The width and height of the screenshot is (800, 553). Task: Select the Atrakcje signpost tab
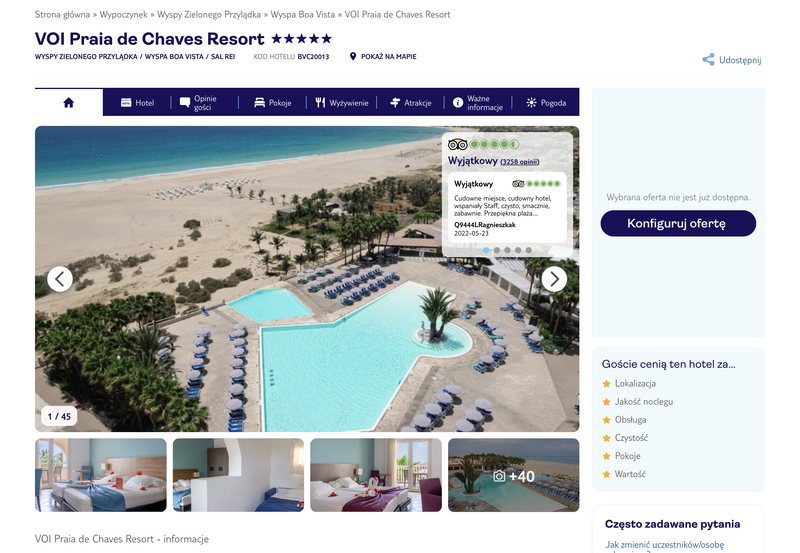pos(411,103)
